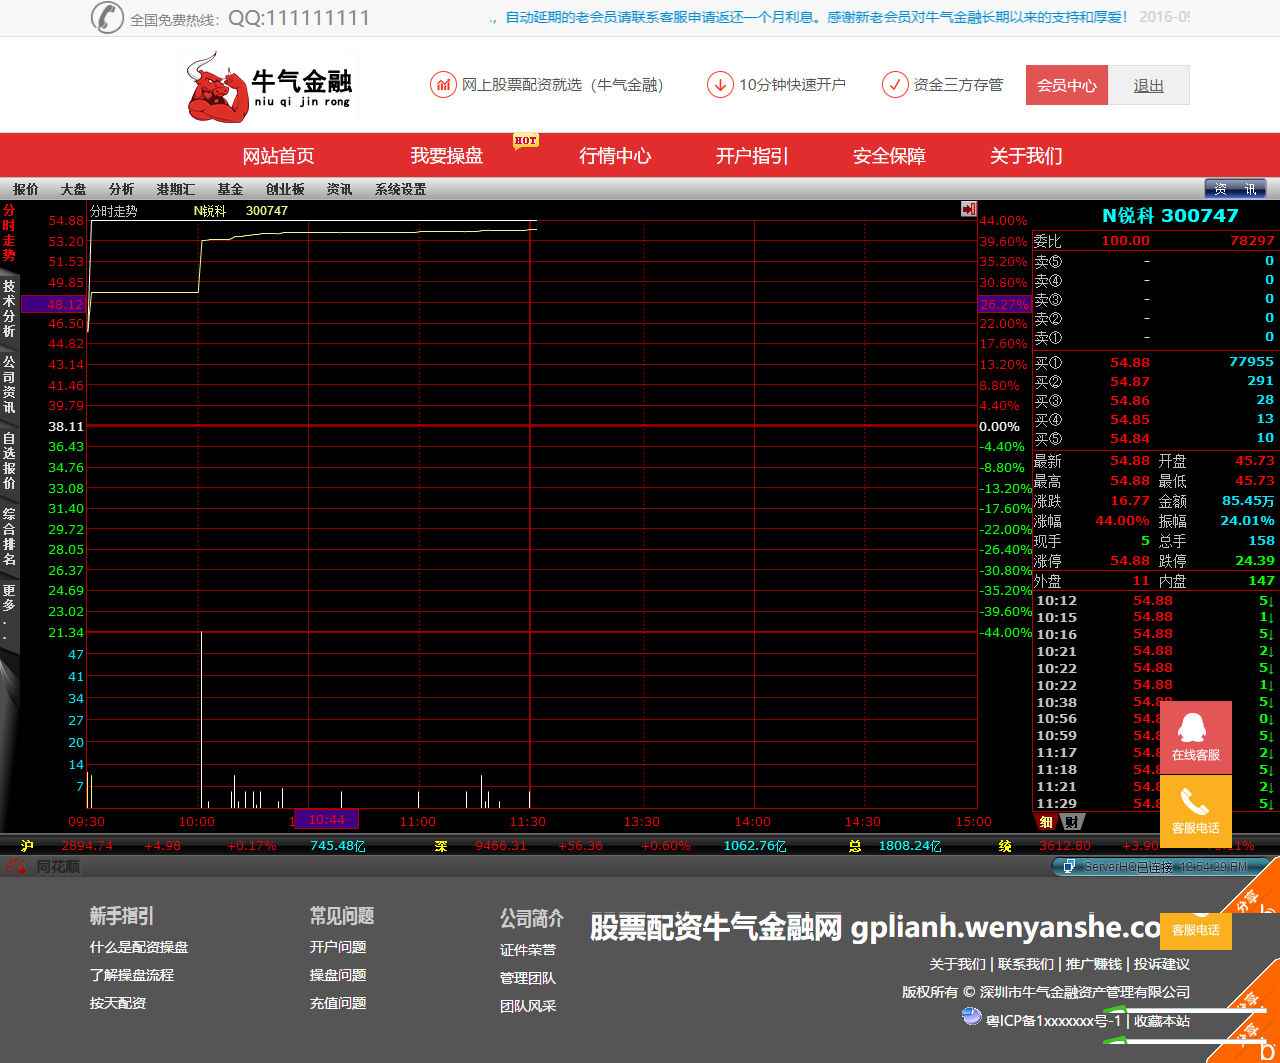This screenshot has height=1063, width=1280.
Task: Expand the 更多 side panel option
Action: point(9,611)
